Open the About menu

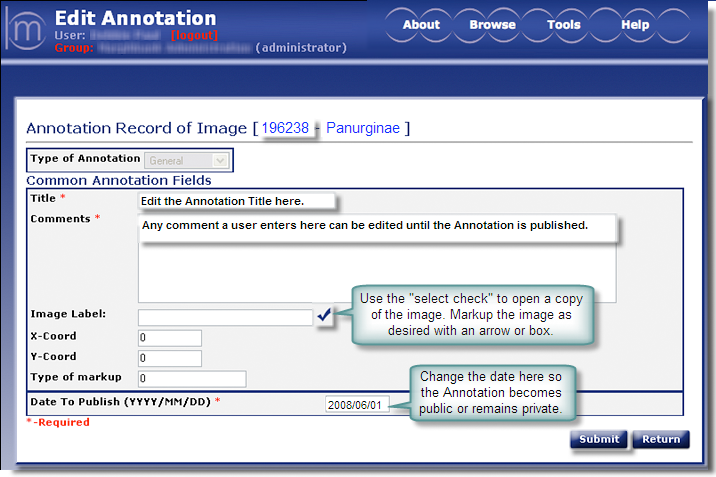tap(421, 25)
